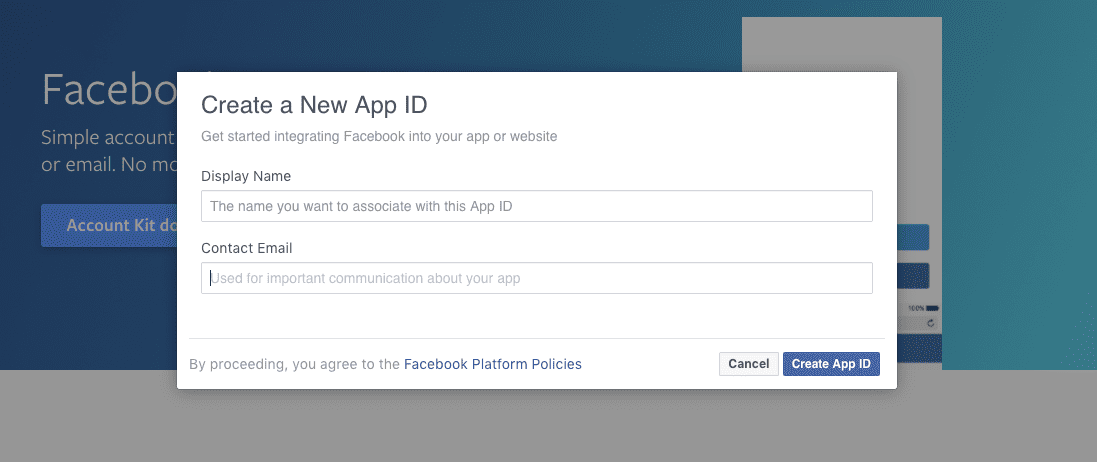Click the Create App ID button
This screenshot has width=1097, height=462.
[830, 364]
